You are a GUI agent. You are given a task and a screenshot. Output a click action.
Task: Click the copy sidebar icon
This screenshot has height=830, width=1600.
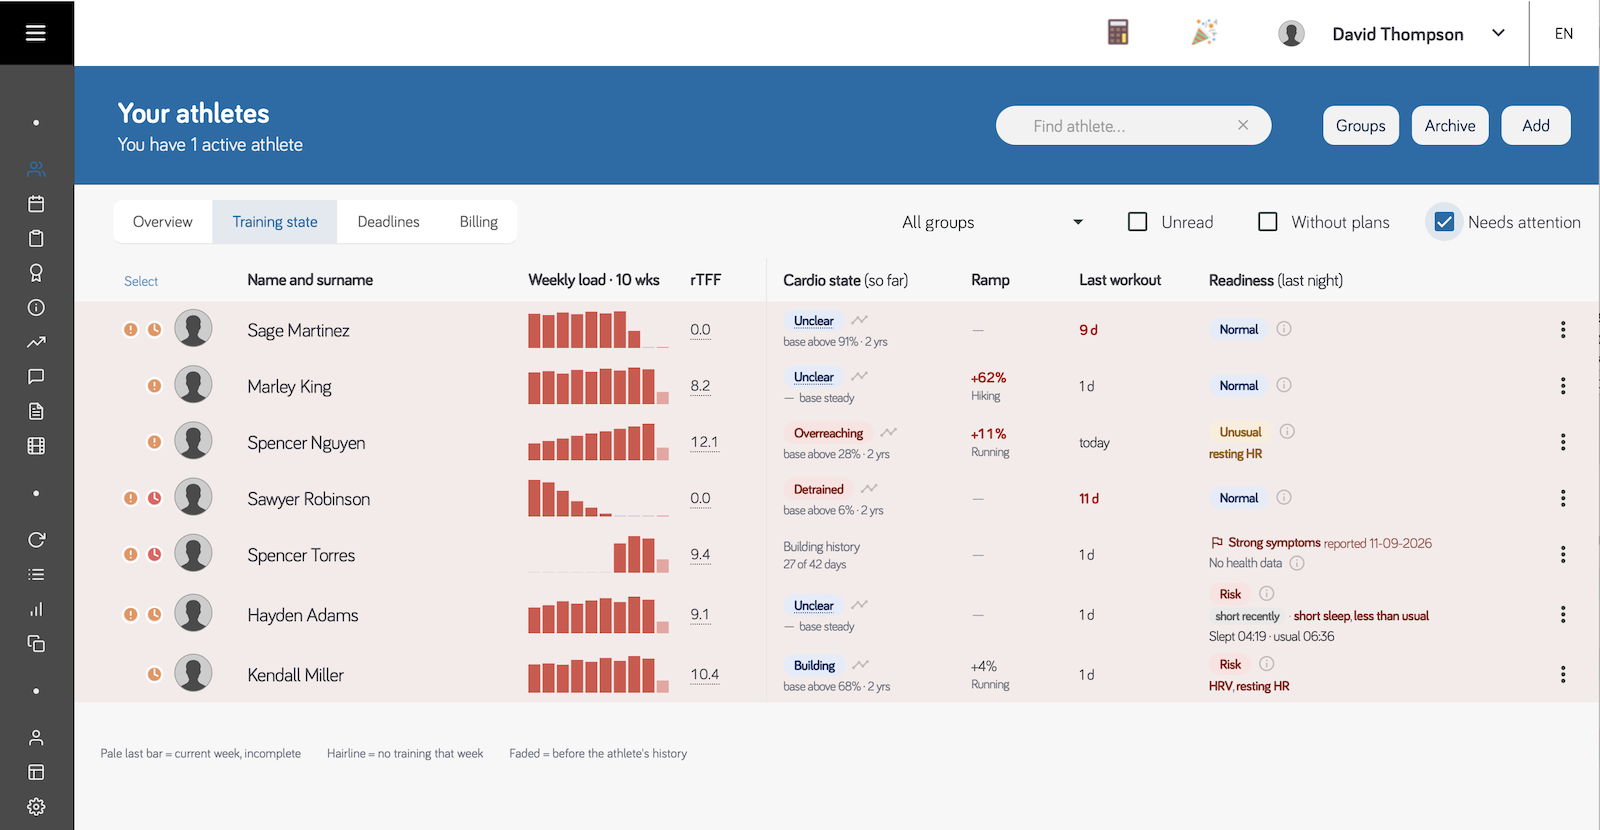(x=36, y=644)
